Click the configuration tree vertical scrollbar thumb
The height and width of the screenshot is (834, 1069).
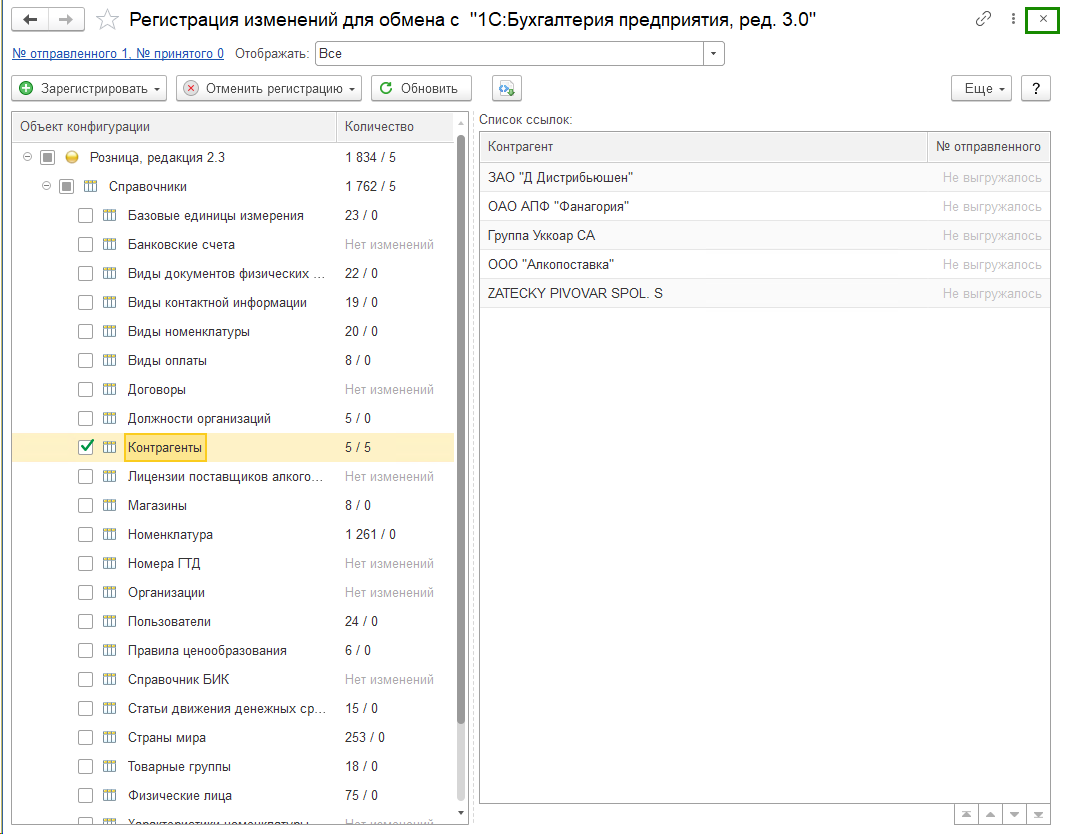(461, 430)
